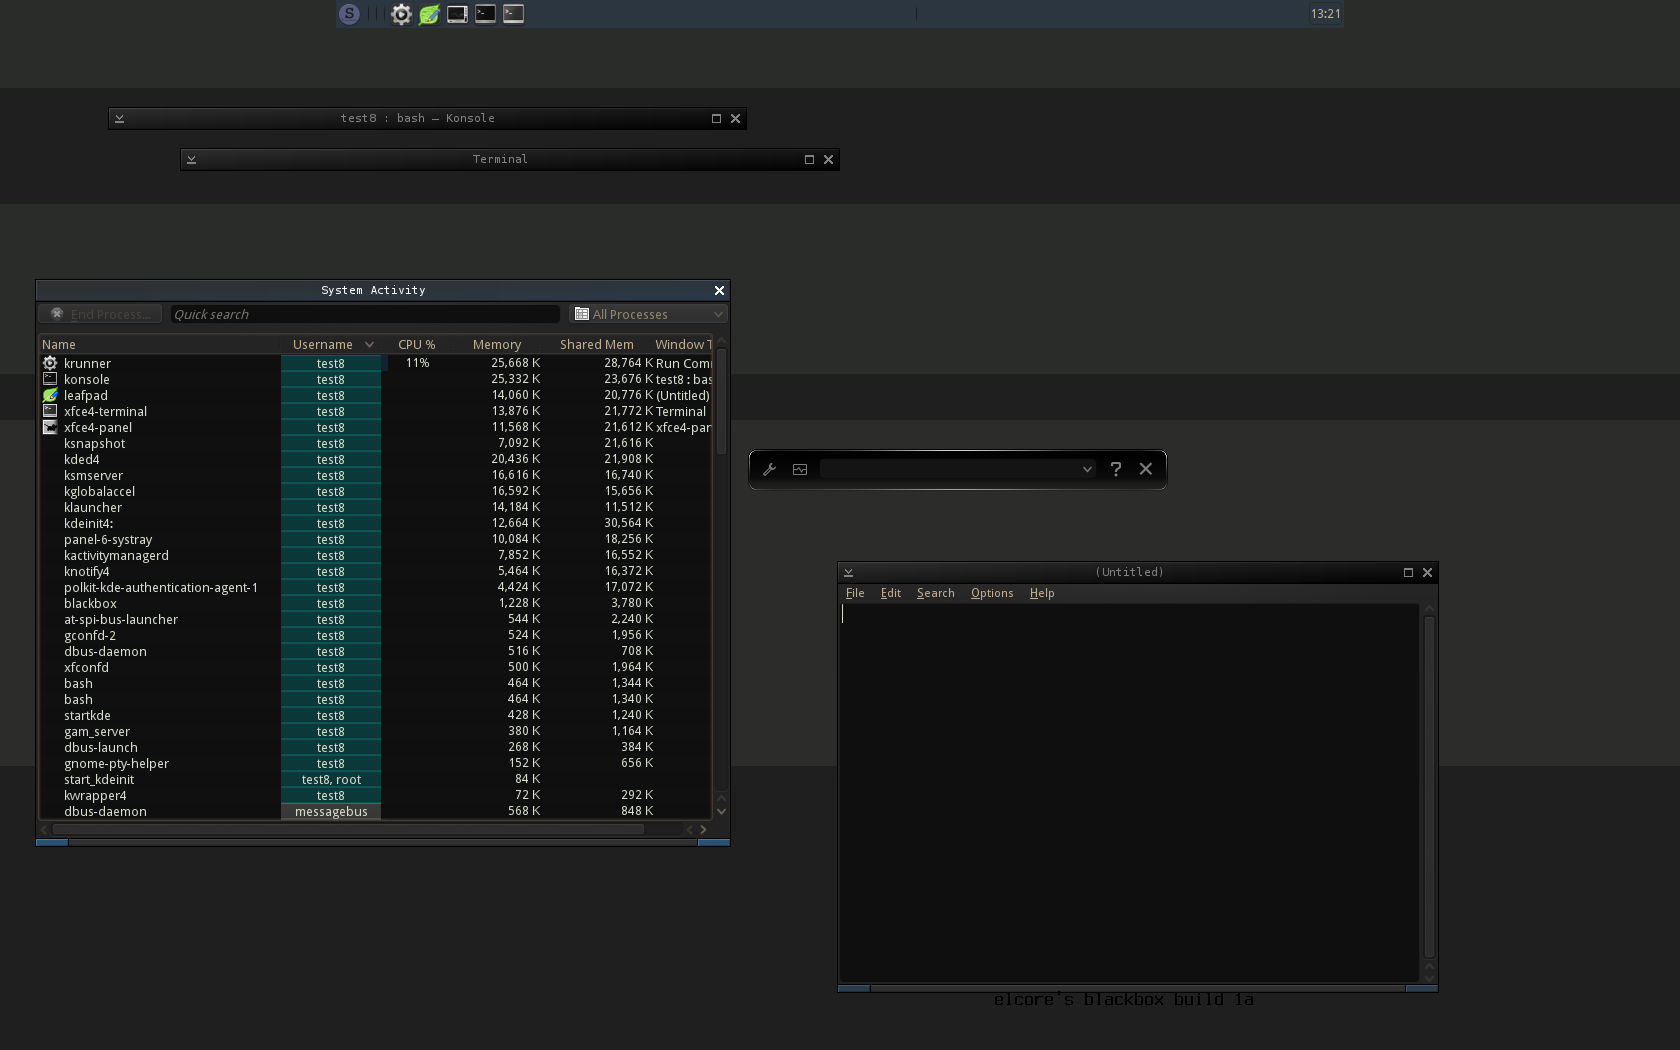The image size is (1680, 1050).
Task: Click inside the Leafpad text editing area
Action: tap(1129, 792)
